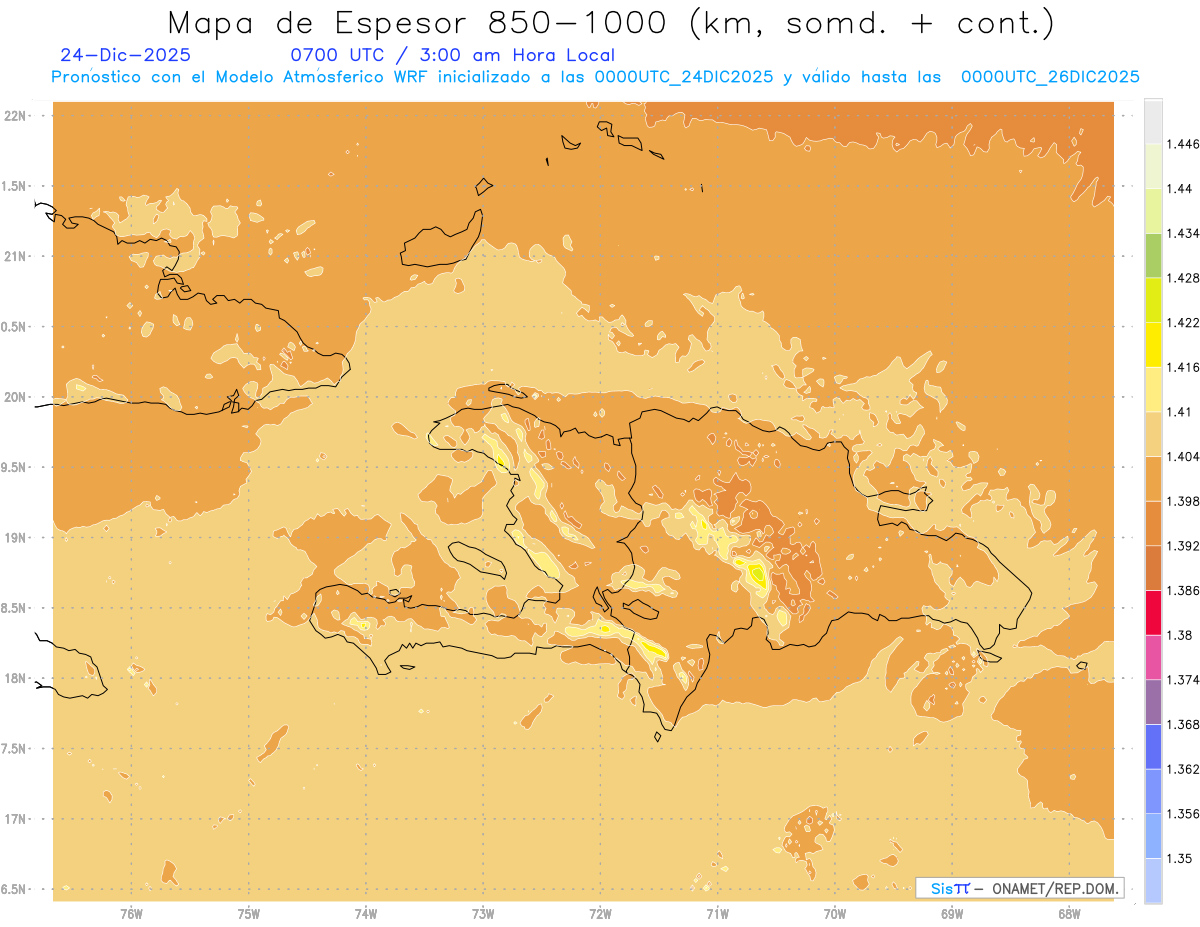This screenshot has height=927, width=1200.
Task: Click the time label '0700 UTC / 3:00 am Hora Local'
Action: [x=452, y=56]
